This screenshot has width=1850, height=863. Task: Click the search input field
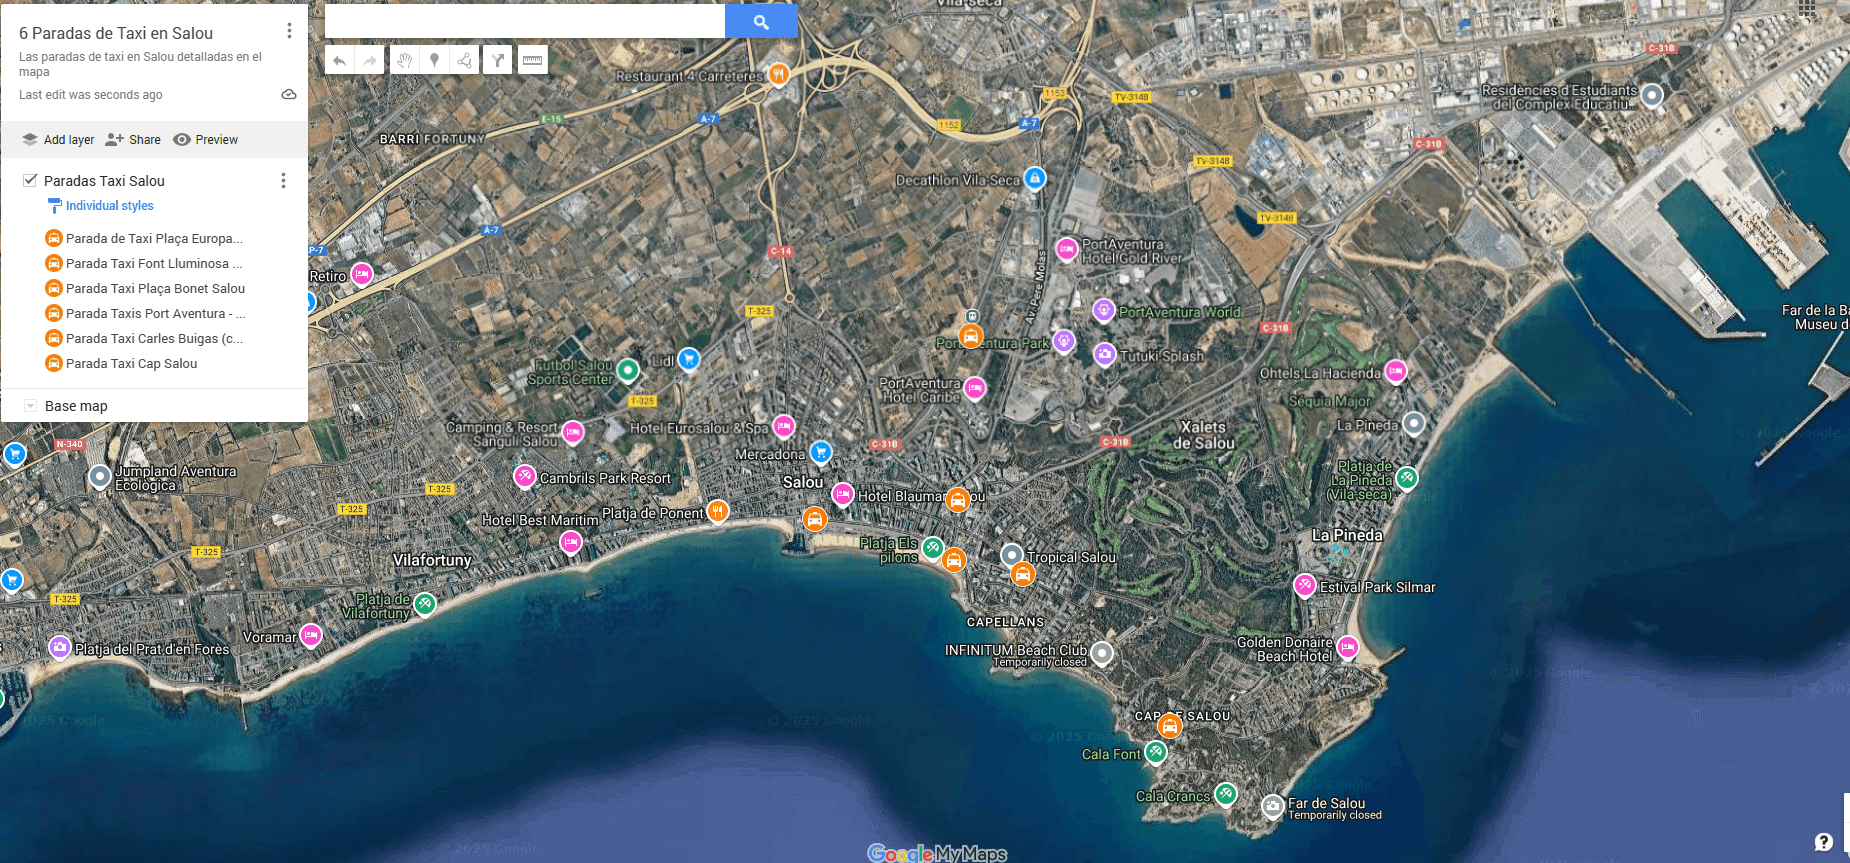[x=525, y=21]
